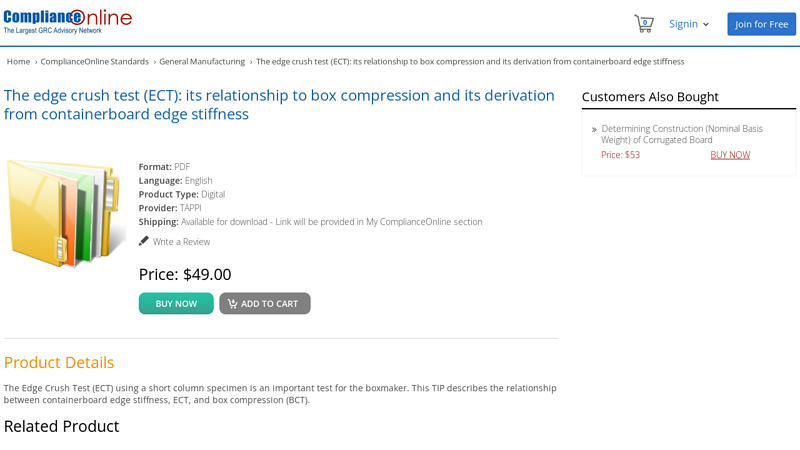
Task: Open the shopping cart icon
Action: pyautogui.click(x=643, y=23)
